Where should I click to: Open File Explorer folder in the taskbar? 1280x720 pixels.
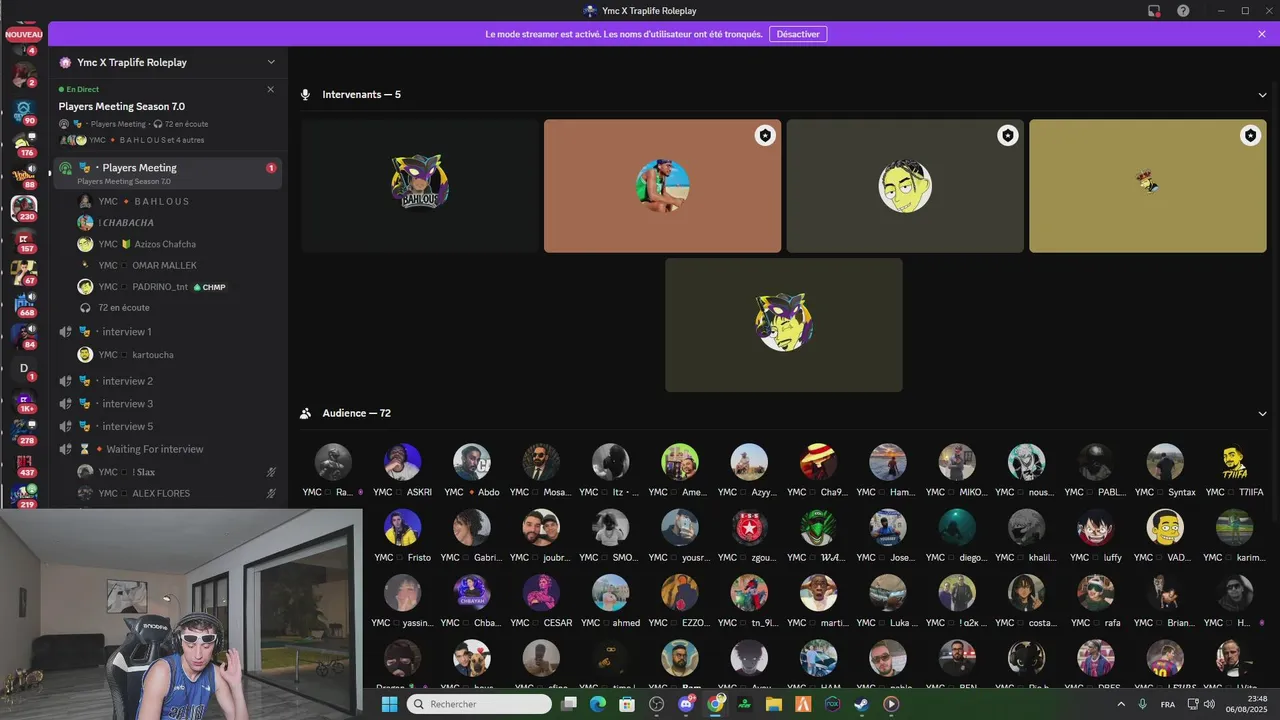773,704
